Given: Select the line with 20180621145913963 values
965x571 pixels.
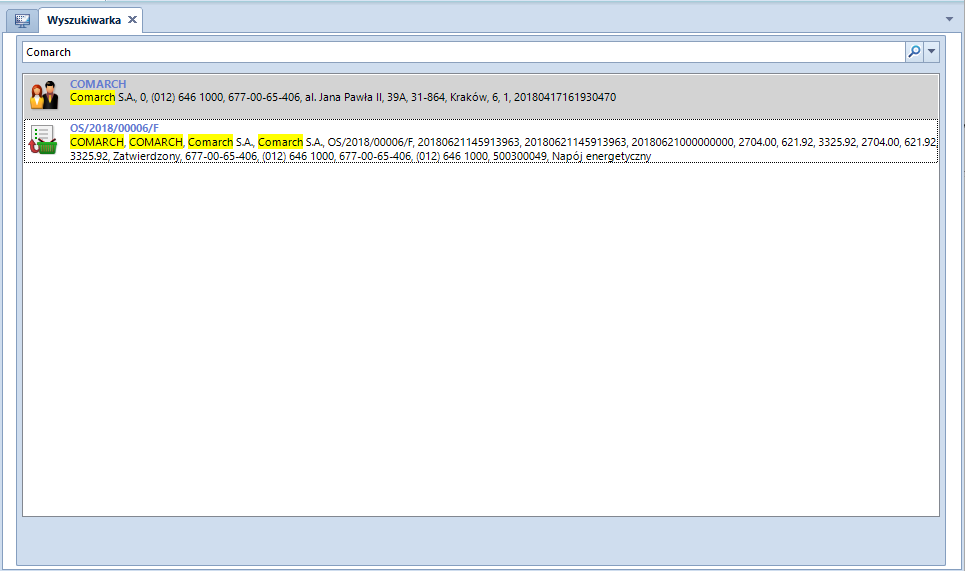Looking at the screenshot, I should pos(503,142).
